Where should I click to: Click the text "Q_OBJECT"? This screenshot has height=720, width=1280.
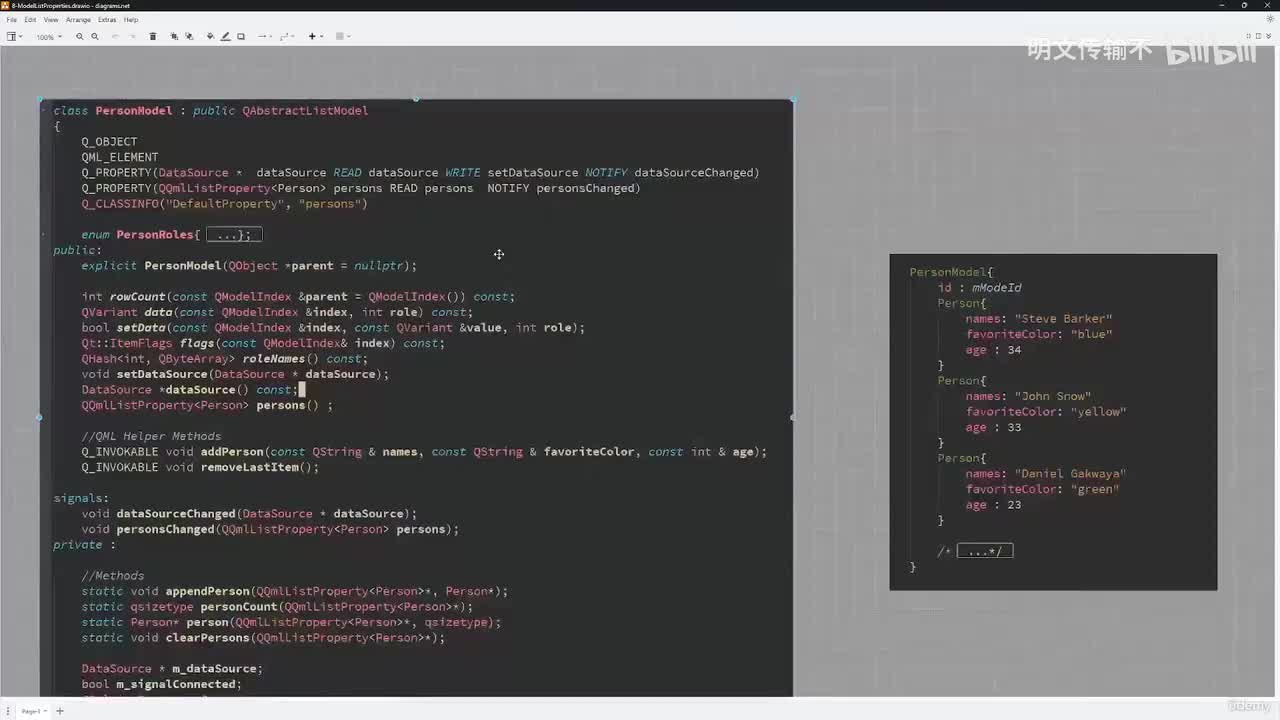click(x=110, y=142)
